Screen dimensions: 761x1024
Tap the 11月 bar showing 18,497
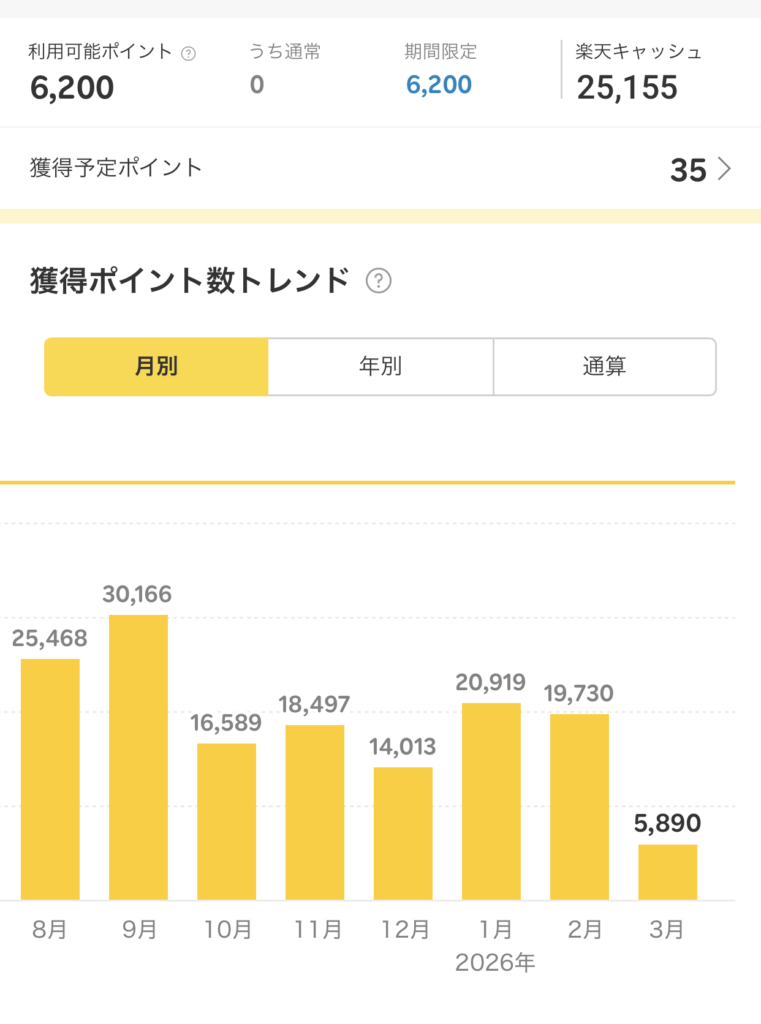pos(315,812)
